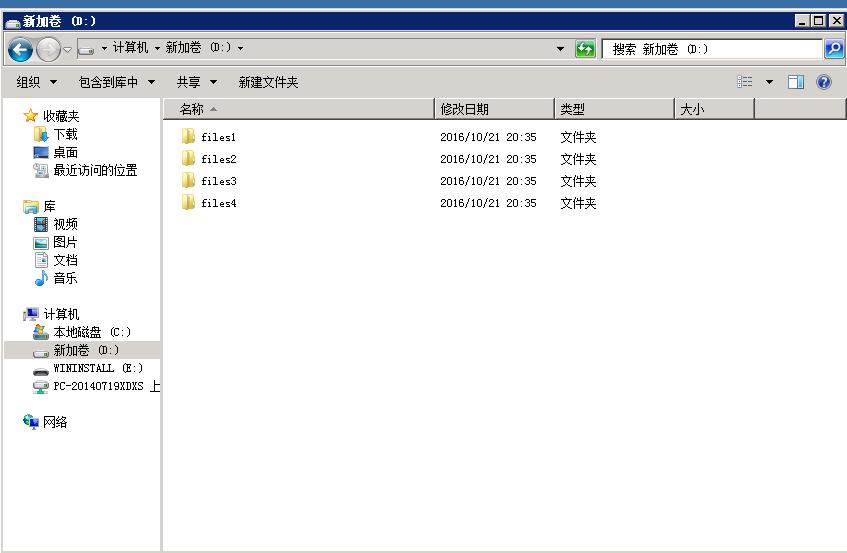Click the Forward navigation arrow

[x=49, y=50]
